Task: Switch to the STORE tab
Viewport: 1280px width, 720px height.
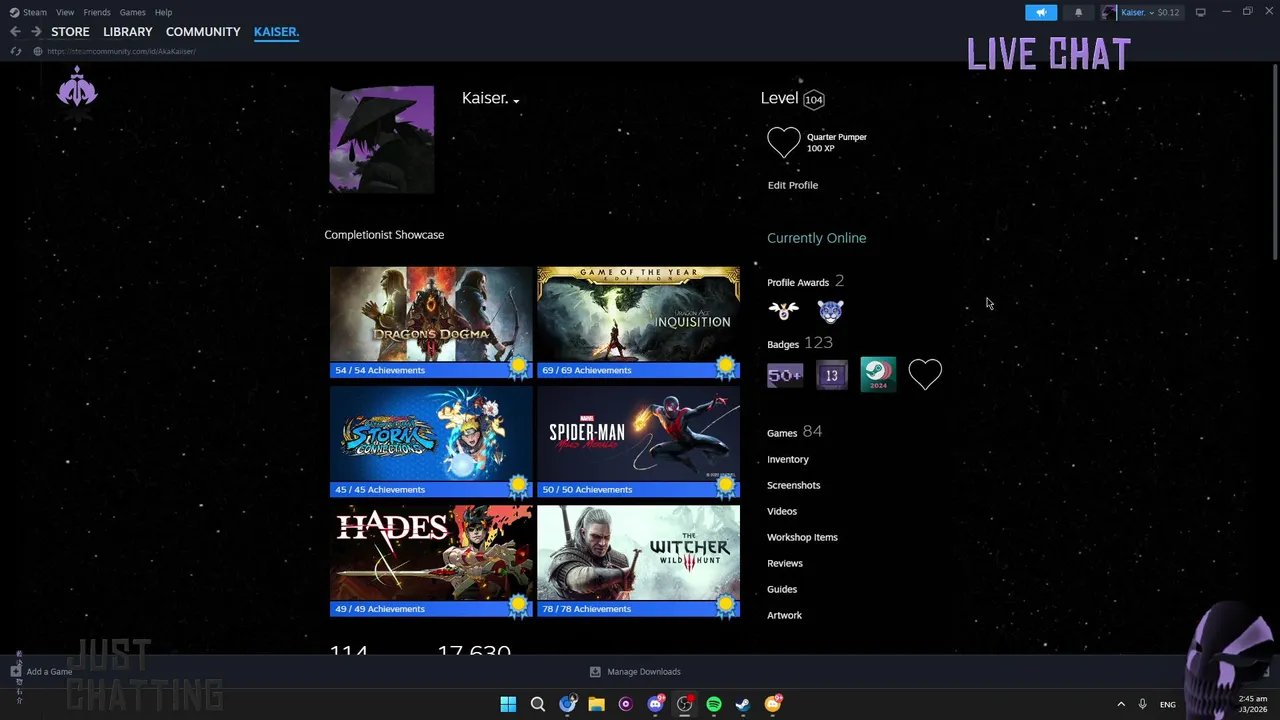Action: coord(70,32)
